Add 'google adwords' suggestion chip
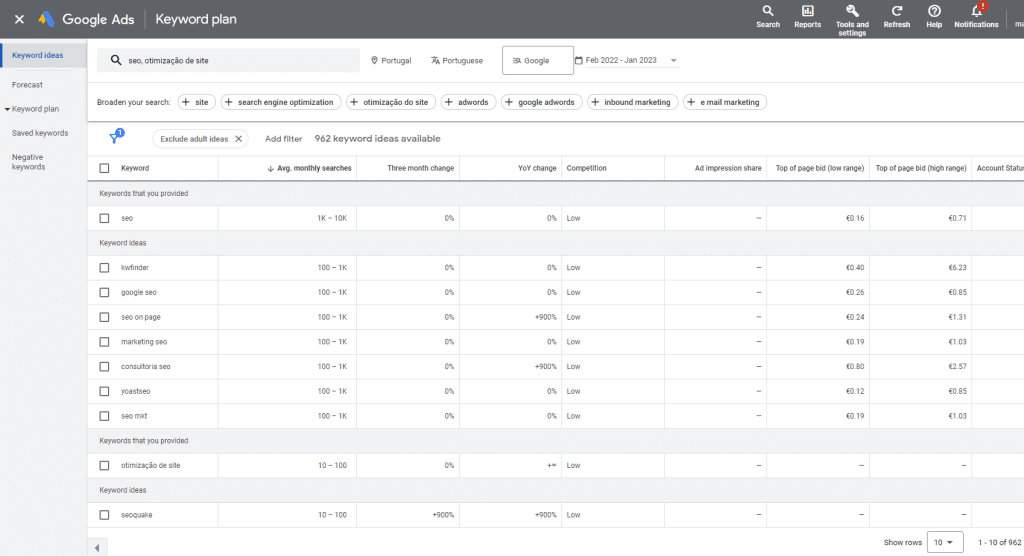The width and height of the screenshot is (1024, 556). pyautogui.click(x=541, y=102)
